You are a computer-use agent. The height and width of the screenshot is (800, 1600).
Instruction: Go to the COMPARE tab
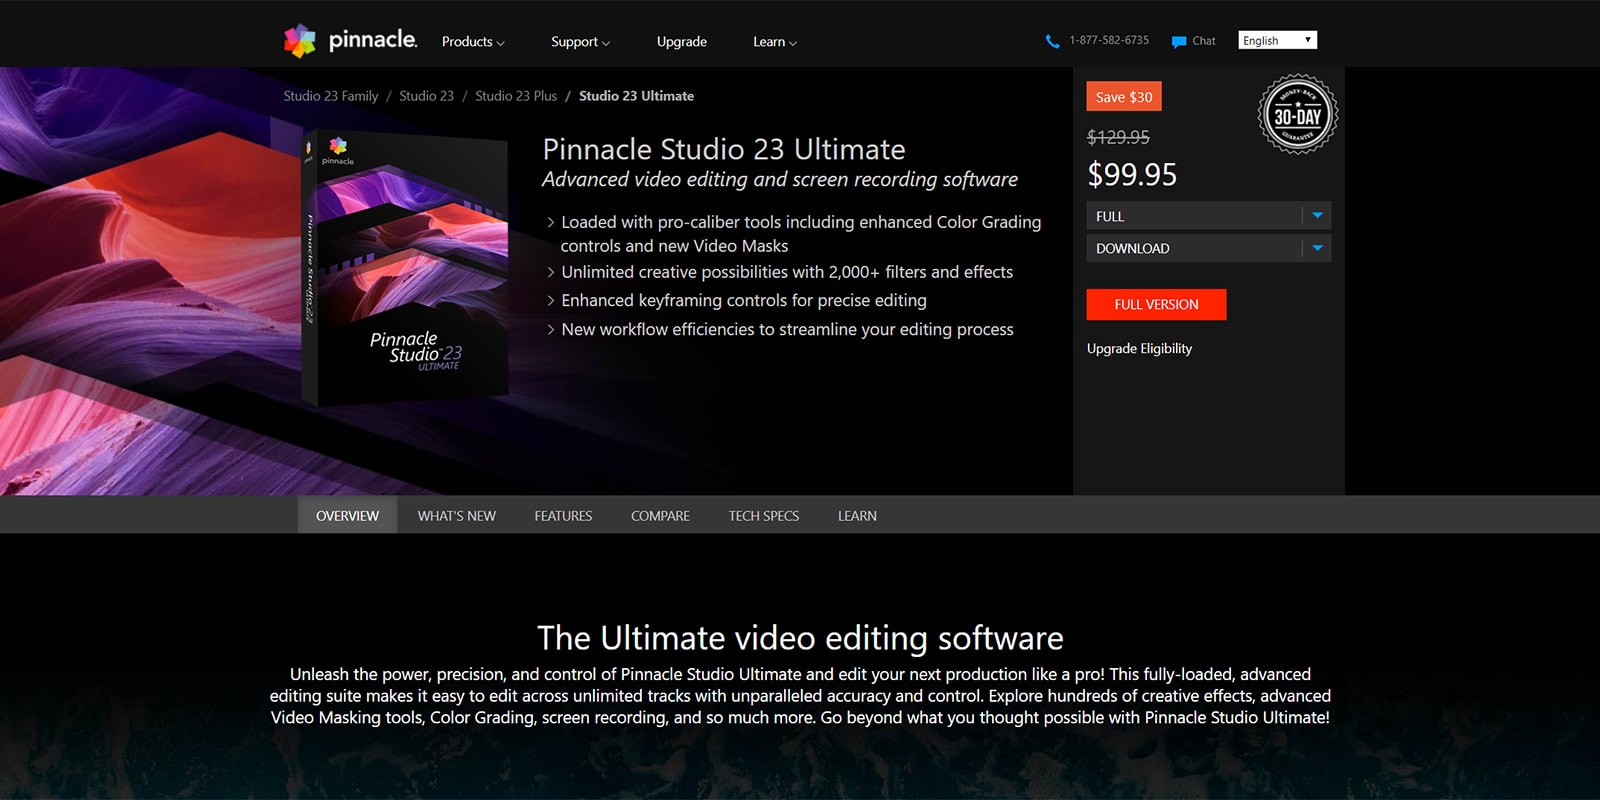(x=660, y=515)
